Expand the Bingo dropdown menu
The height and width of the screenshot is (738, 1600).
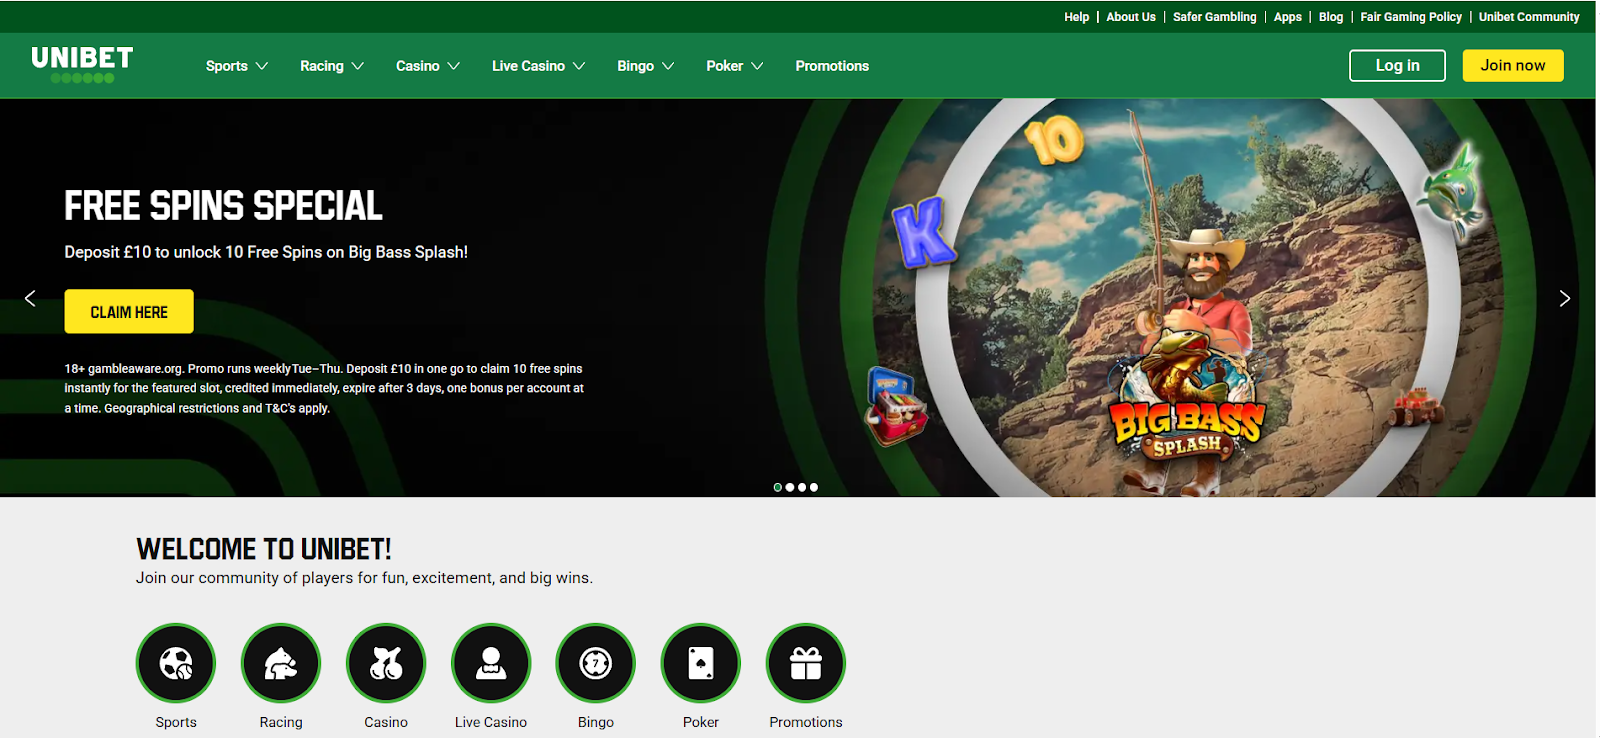point(645,66)
